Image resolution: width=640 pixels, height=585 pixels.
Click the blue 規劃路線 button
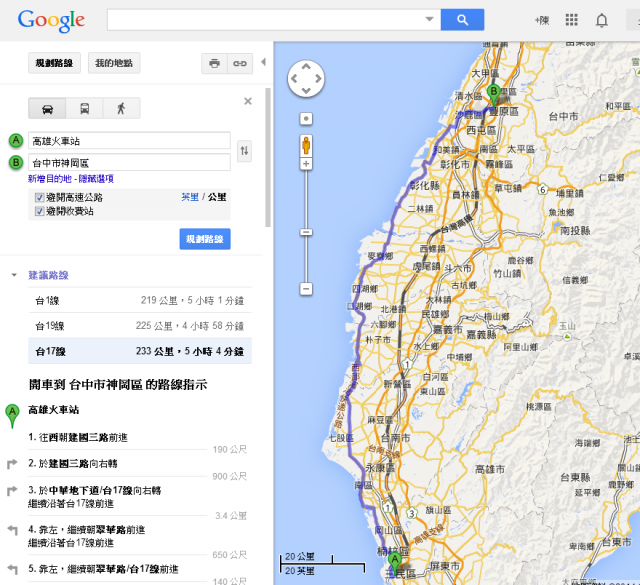click(x=205, y=239)
